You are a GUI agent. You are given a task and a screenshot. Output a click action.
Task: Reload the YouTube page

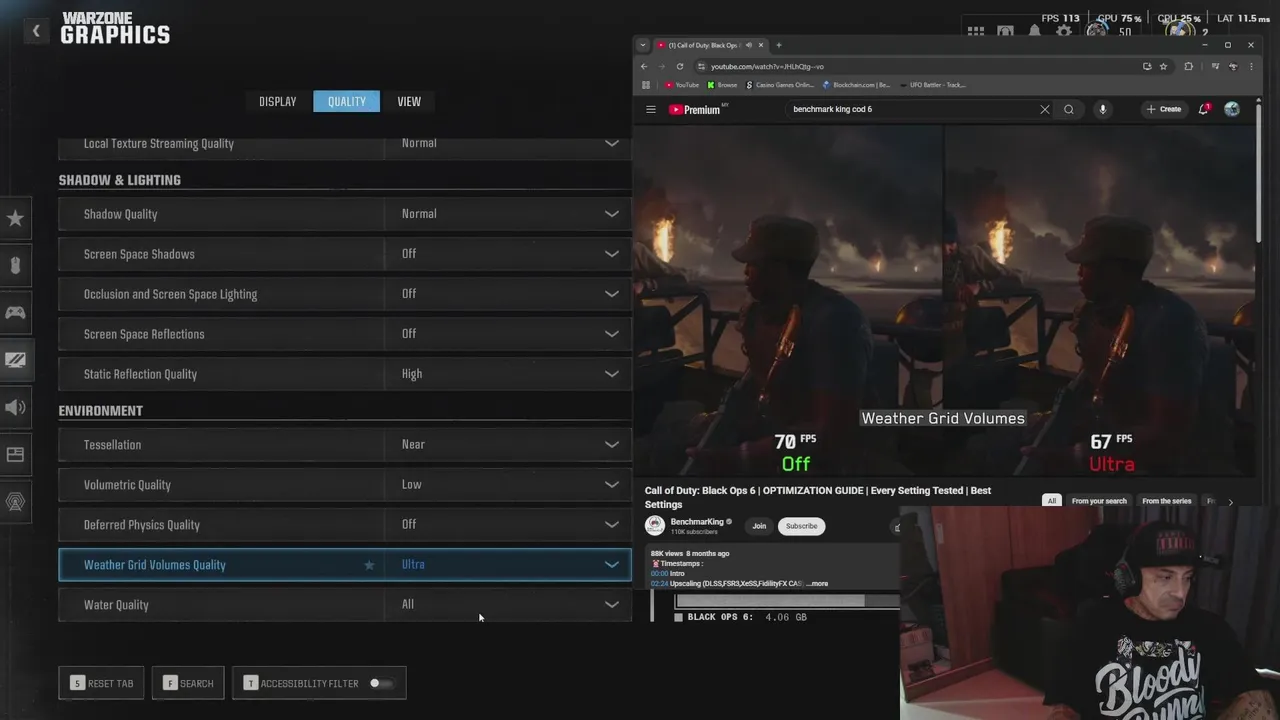coord(679,66)
